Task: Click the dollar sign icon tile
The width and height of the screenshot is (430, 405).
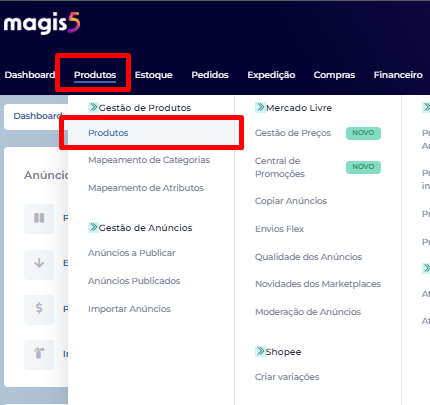Action: pos(39,309)
